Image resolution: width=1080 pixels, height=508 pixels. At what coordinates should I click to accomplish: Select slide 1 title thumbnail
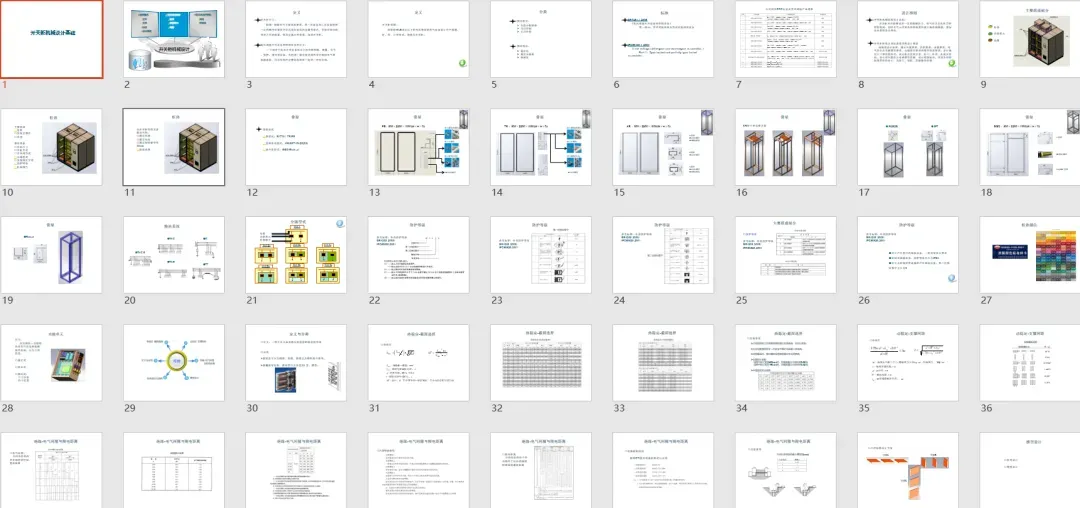(x=52, y=39)
